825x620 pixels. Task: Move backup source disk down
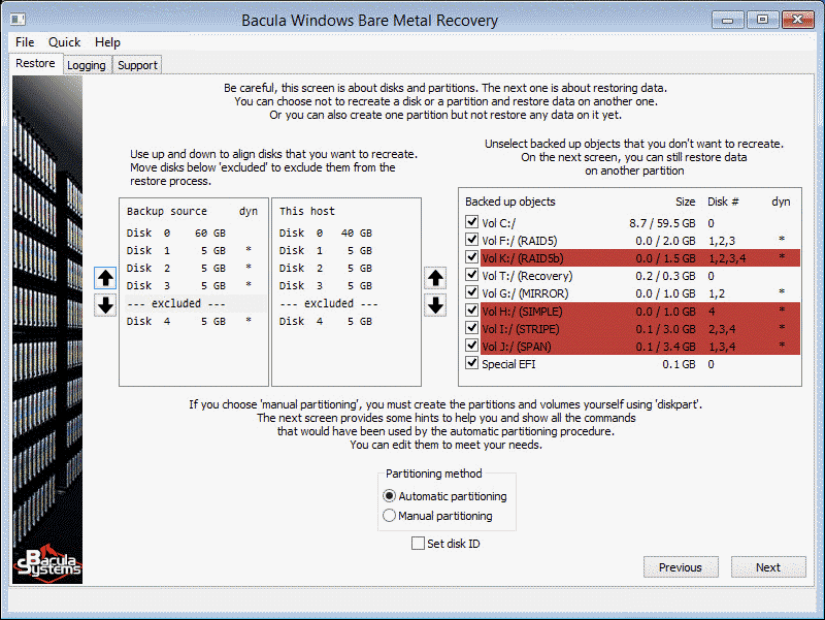tap(105, 305)
